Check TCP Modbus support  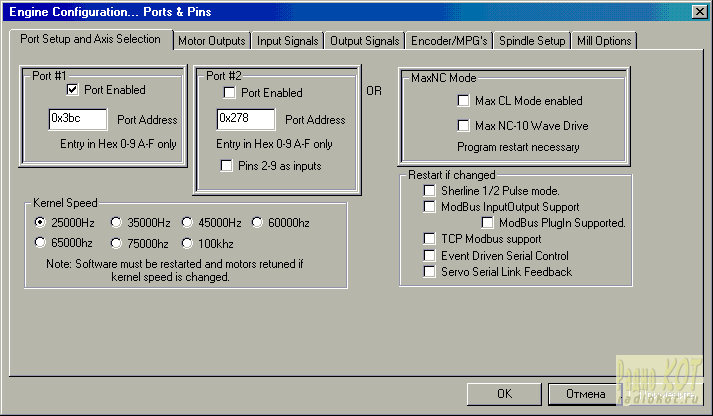point(429,240)
